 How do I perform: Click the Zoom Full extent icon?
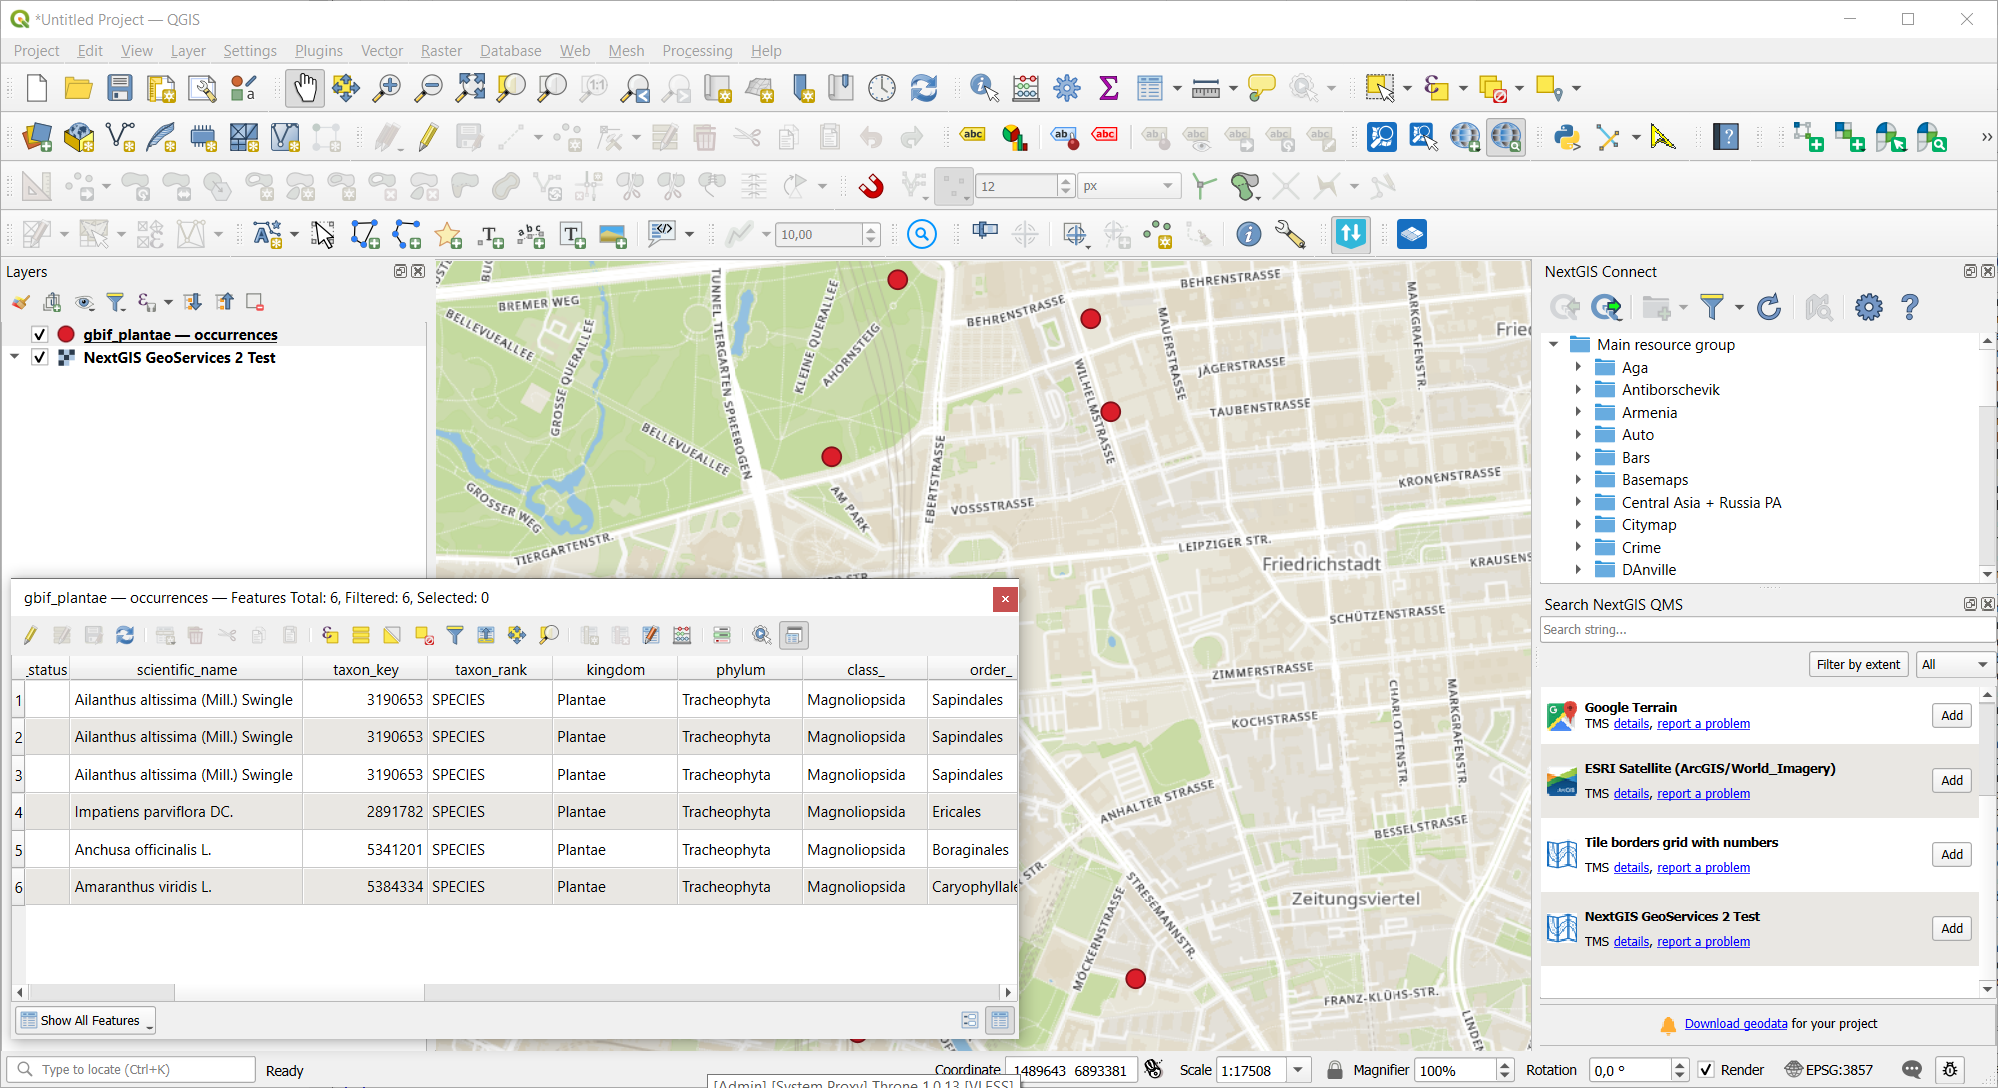[470, 88]
